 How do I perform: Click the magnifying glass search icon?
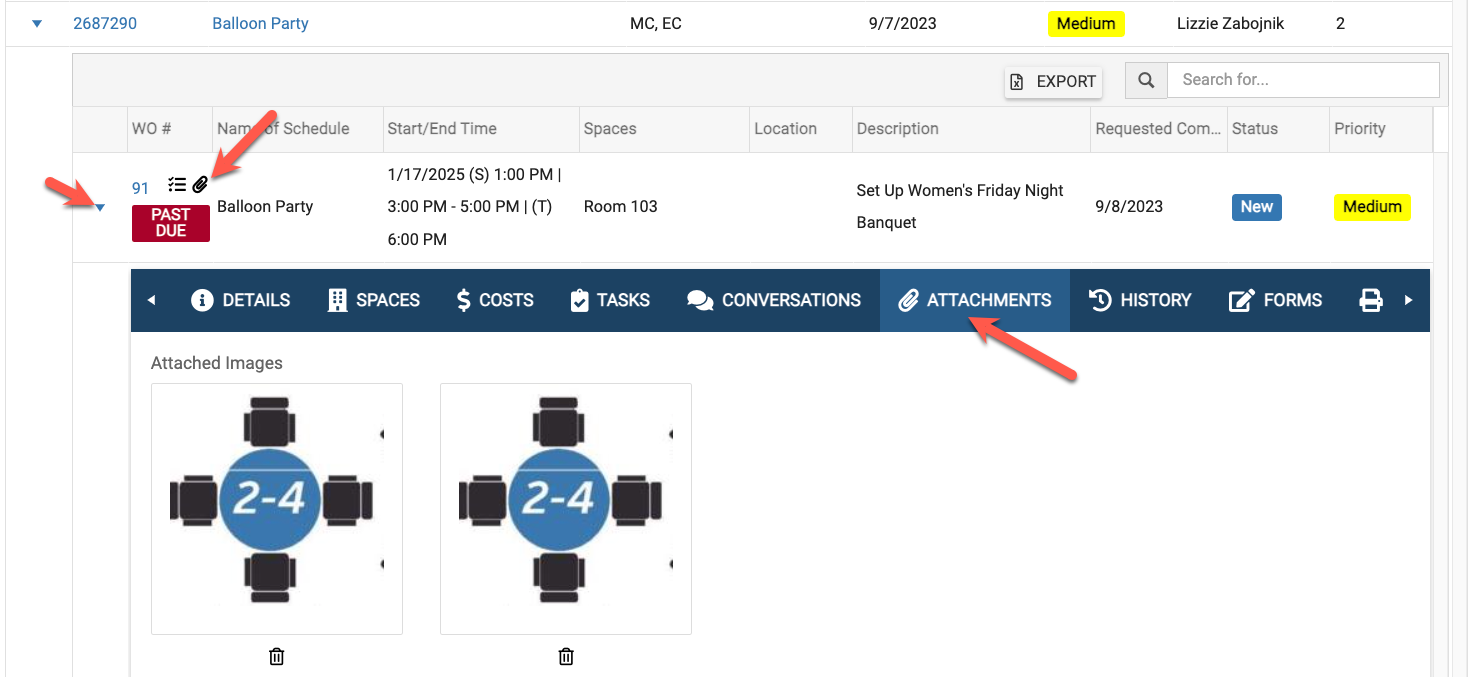[1146, 80]
